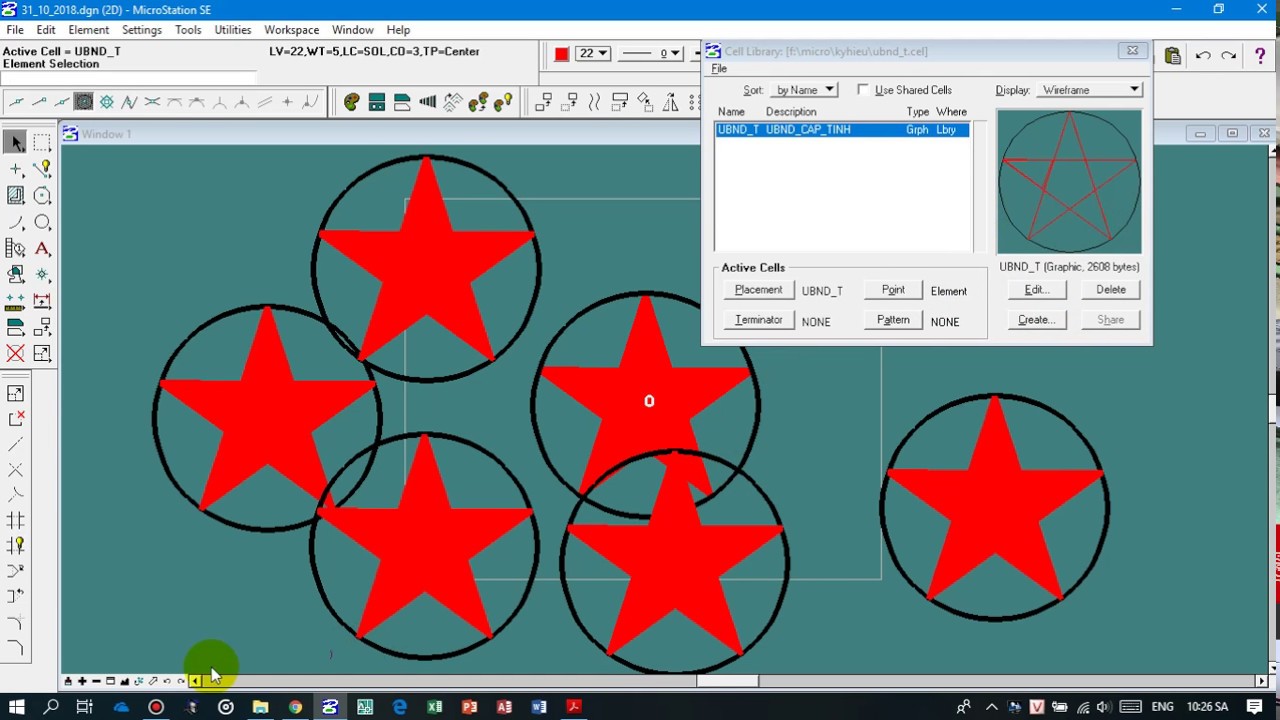Open the Help question mark icon
Viewport: 1280px width, 720px height.
tap(1259, 56)
